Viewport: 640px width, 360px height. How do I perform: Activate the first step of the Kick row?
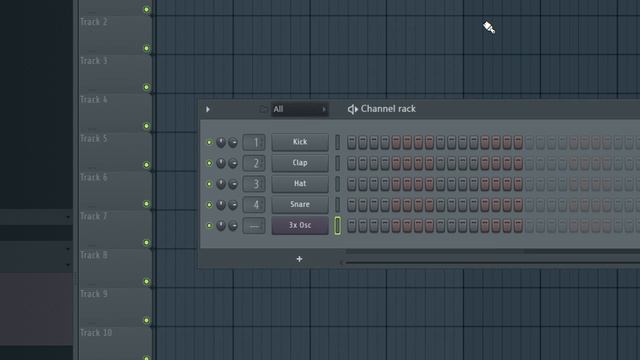[351, 142]
